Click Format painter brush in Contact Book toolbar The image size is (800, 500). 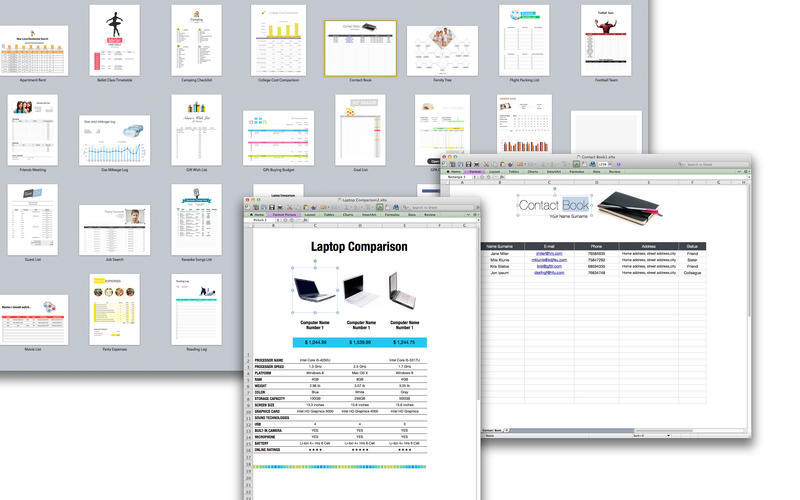coord(510,164)
